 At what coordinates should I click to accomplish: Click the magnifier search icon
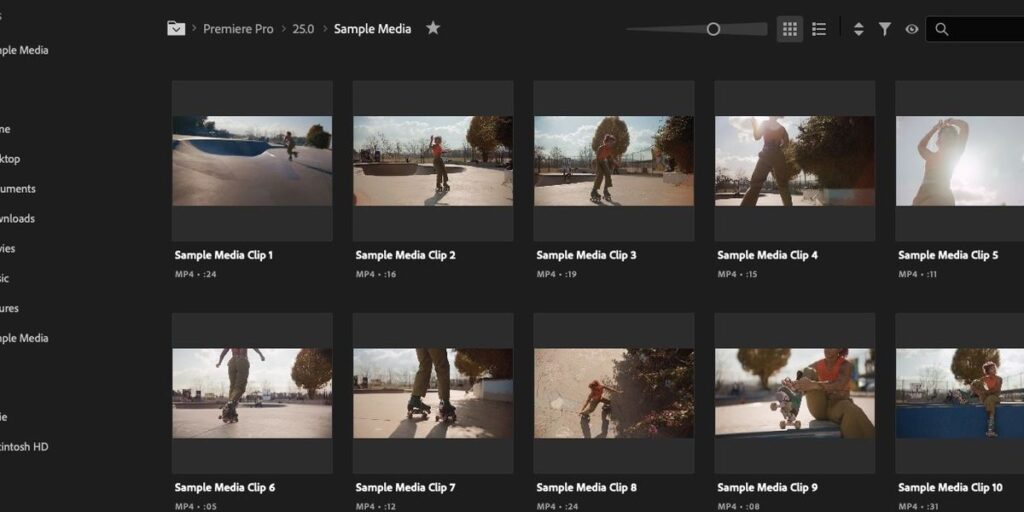(x=942, y=29)
